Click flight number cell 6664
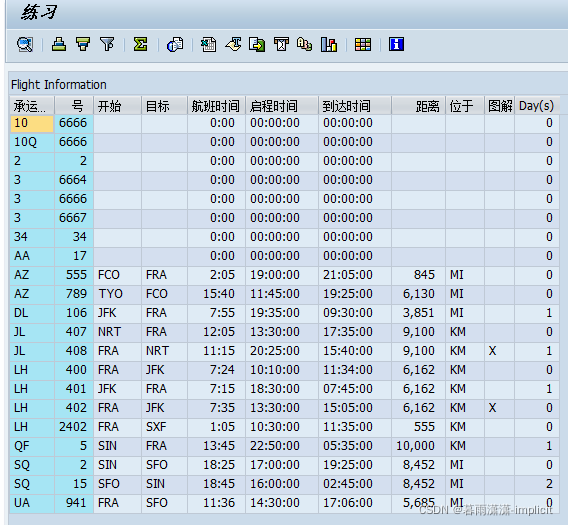Image resolution: width=568 pixels, height=525 pixels. (74, 180)
